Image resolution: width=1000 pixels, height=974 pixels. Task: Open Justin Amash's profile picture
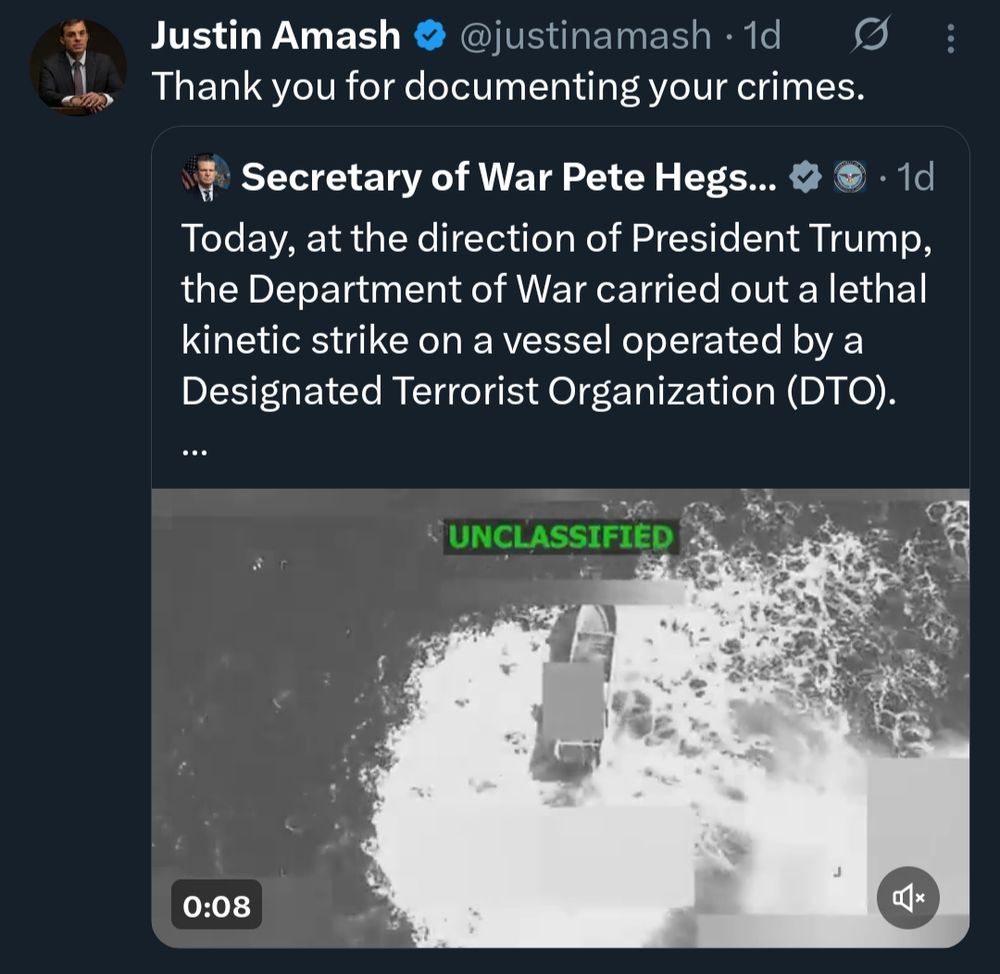(77, 66)
